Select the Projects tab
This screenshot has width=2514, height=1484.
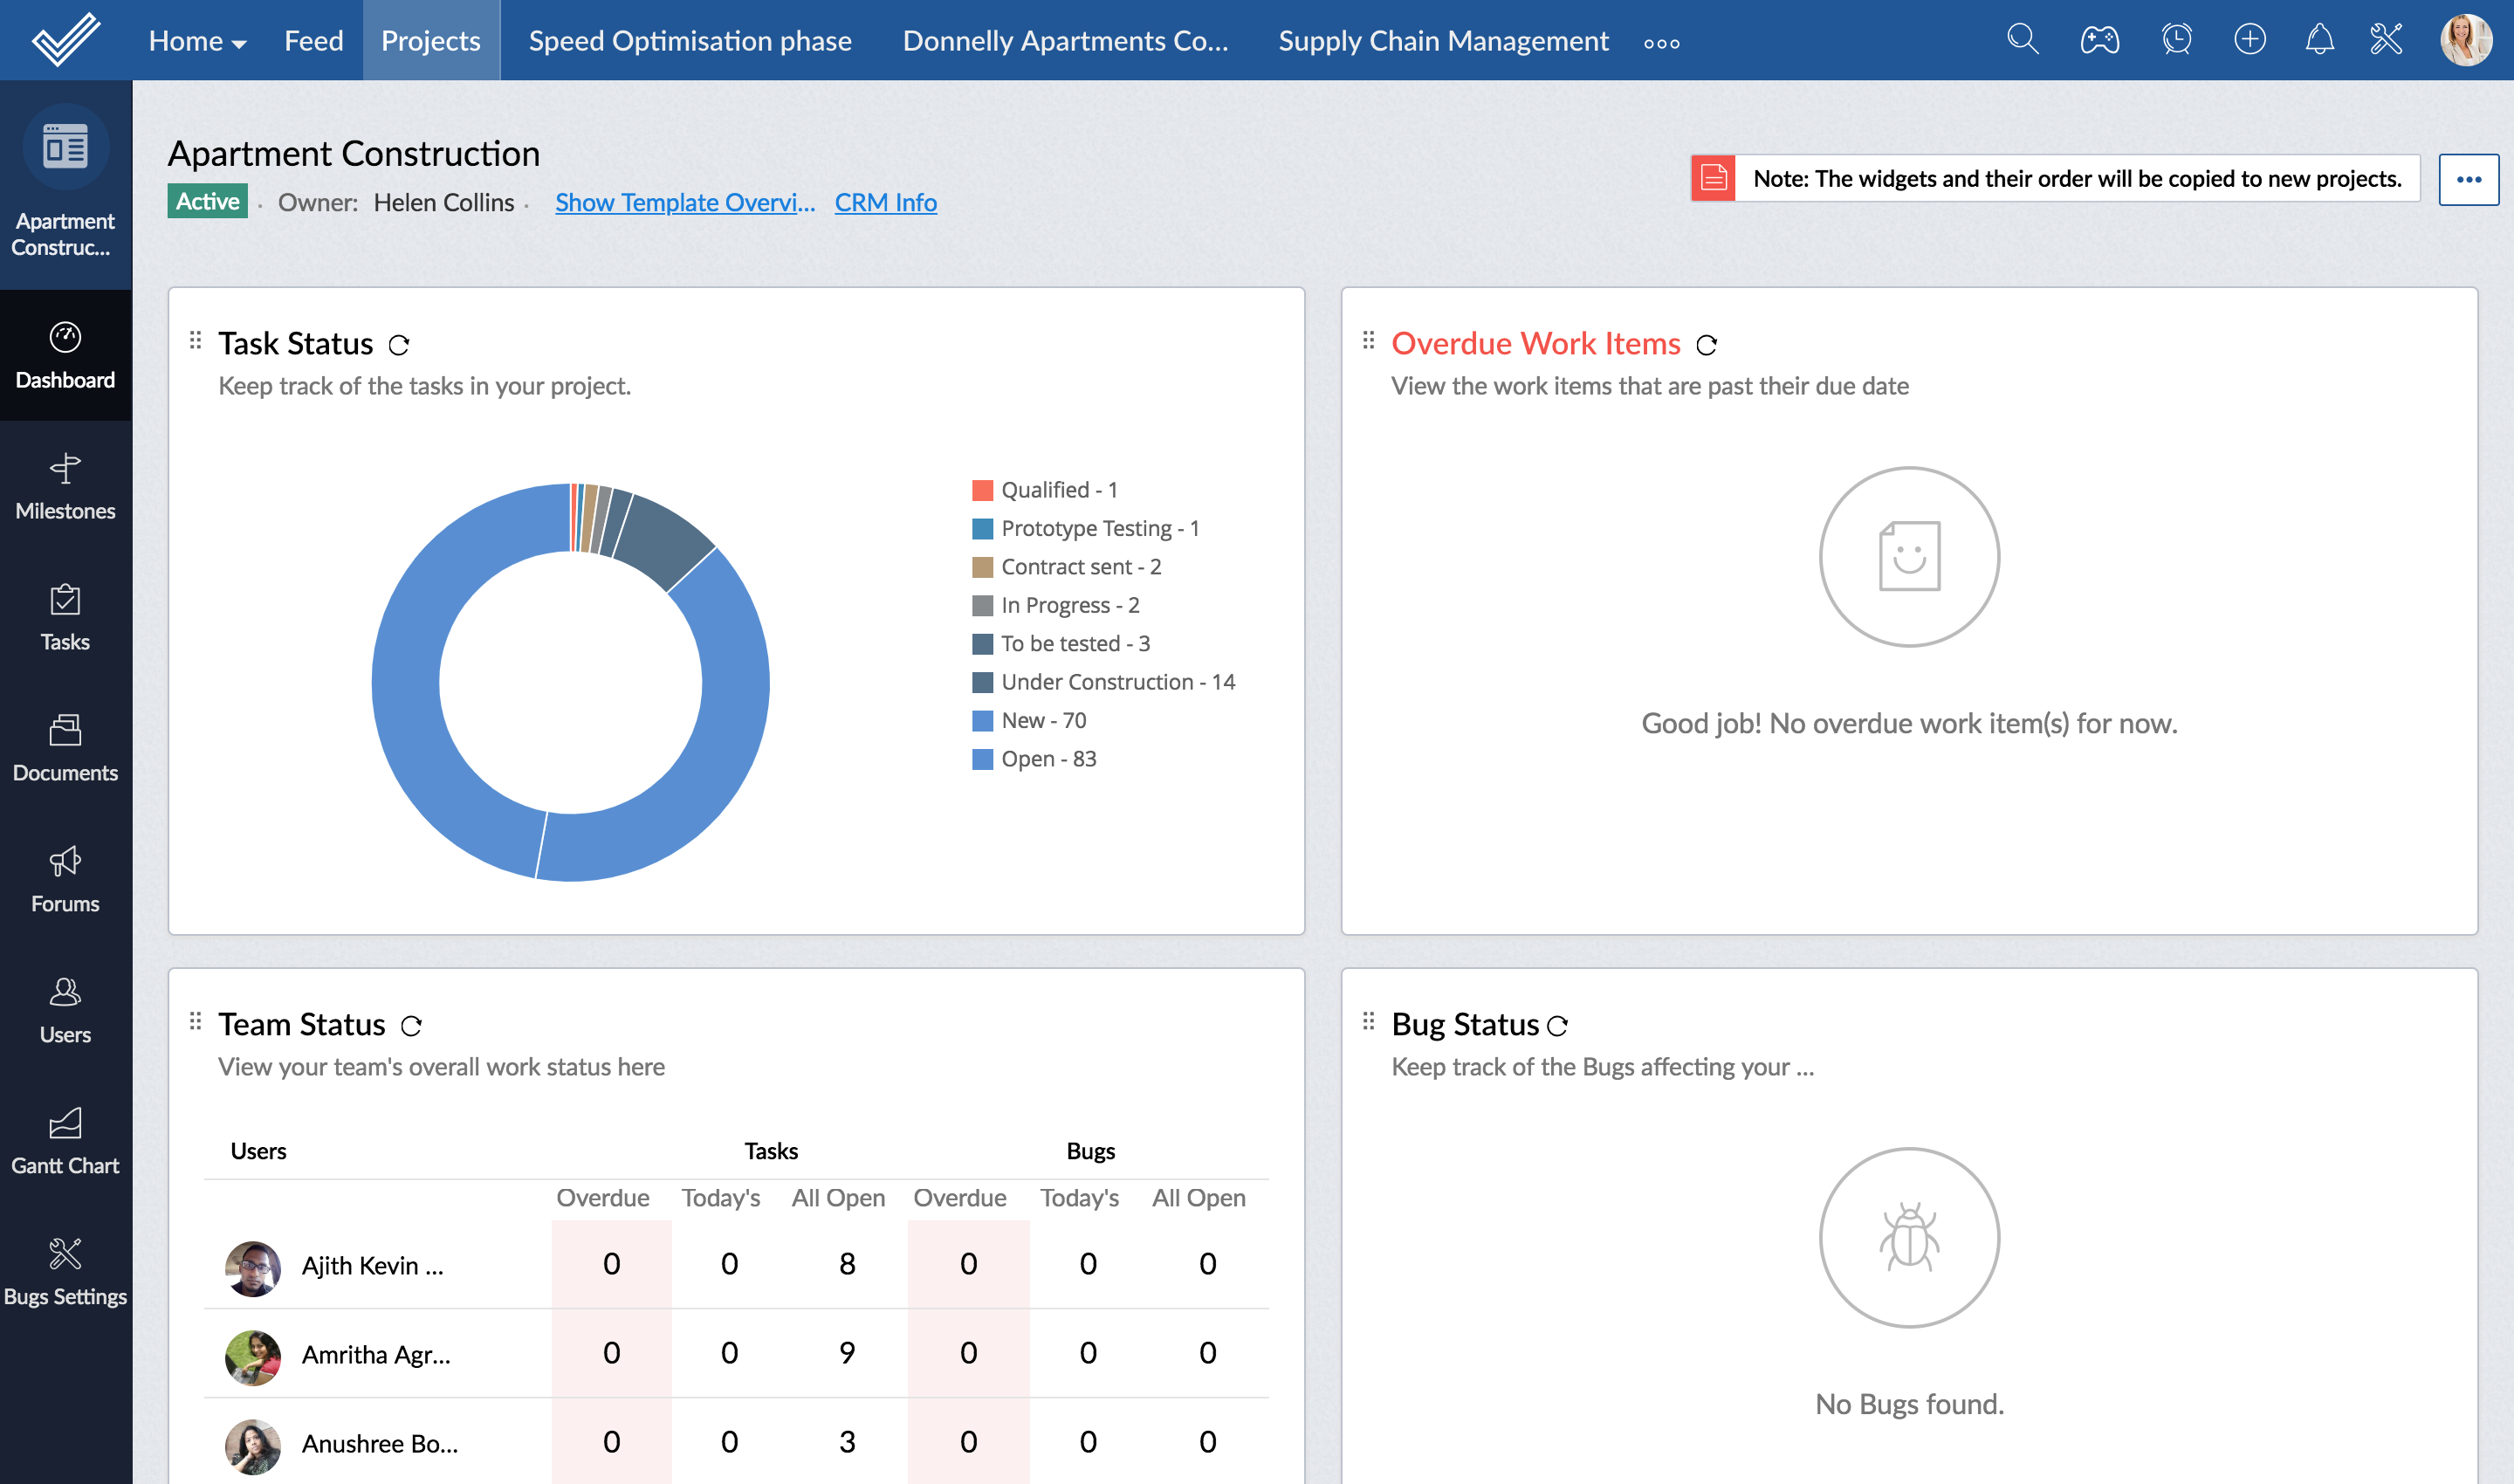pyautogui.click(x=428, y=39)
